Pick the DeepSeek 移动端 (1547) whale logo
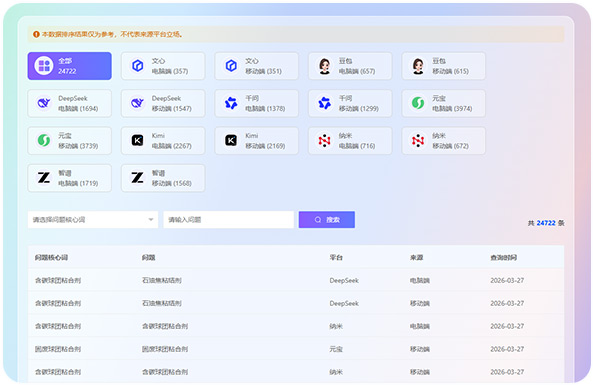593x385 pixels. [137, 103]
